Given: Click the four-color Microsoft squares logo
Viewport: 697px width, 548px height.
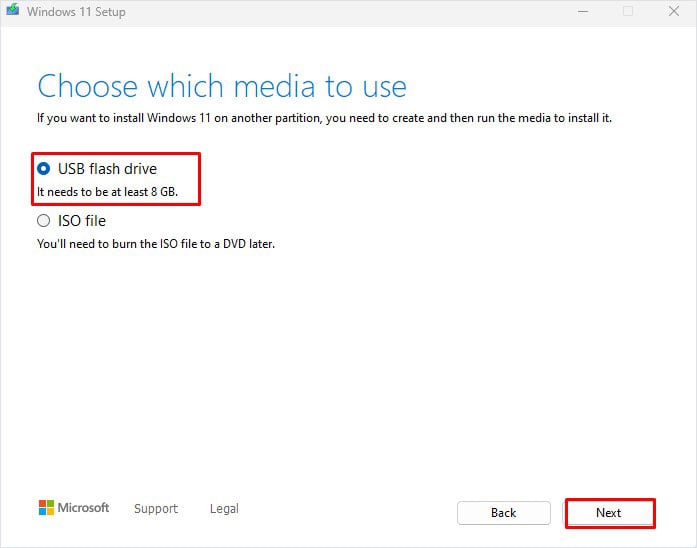Looking at the screenshot, I should [x=46, y=508].
